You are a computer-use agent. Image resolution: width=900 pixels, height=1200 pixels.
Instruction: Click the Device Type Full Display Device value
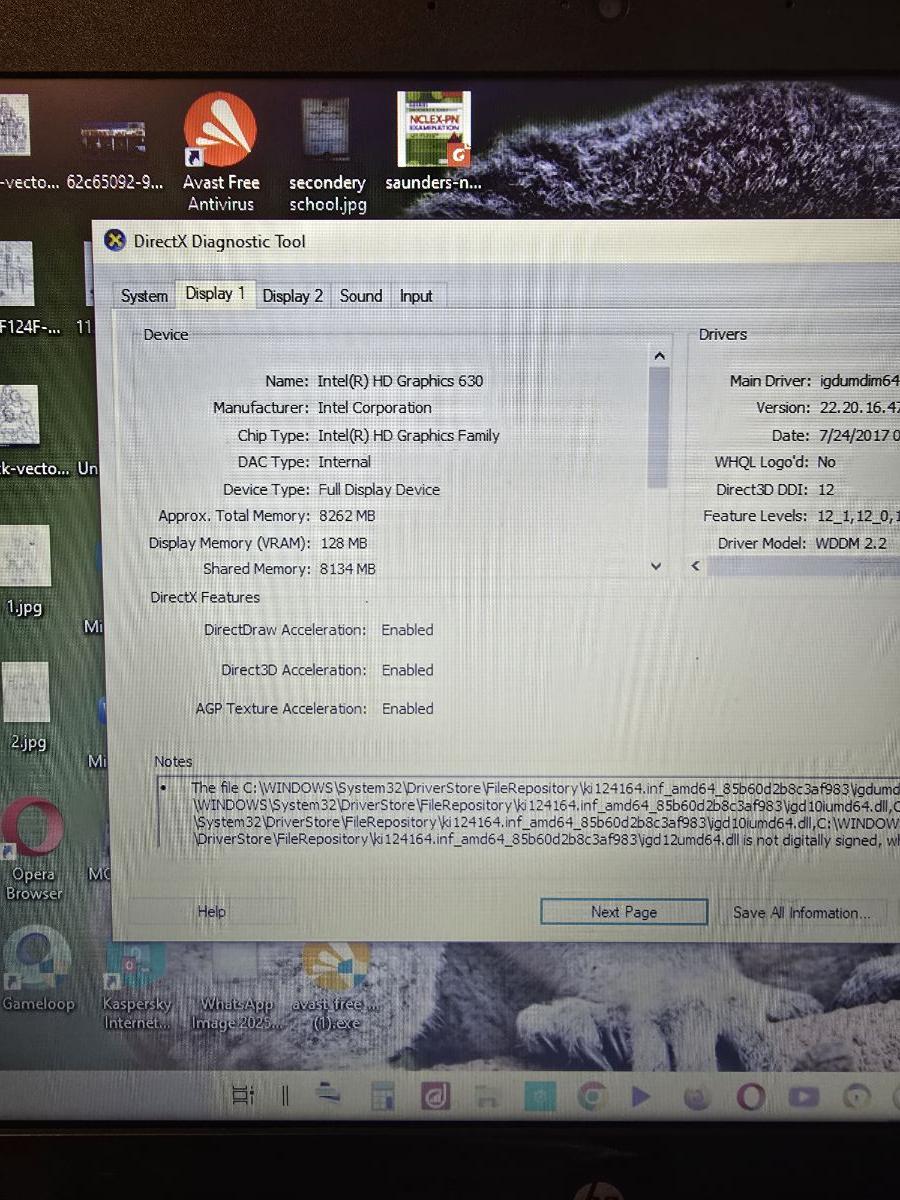coord(379,489)
